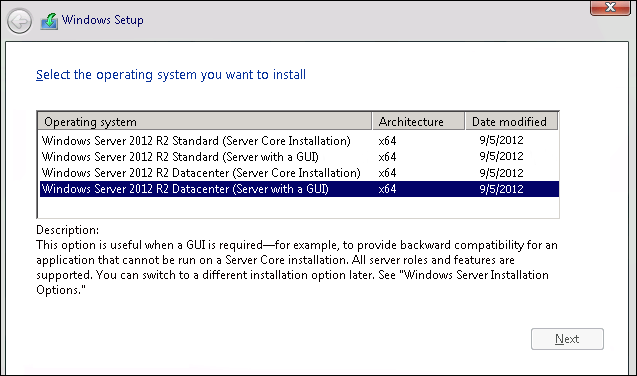Click x64 in the Standard Server with GUI row
Screen dimensions: 637x376
click(387, 157)
